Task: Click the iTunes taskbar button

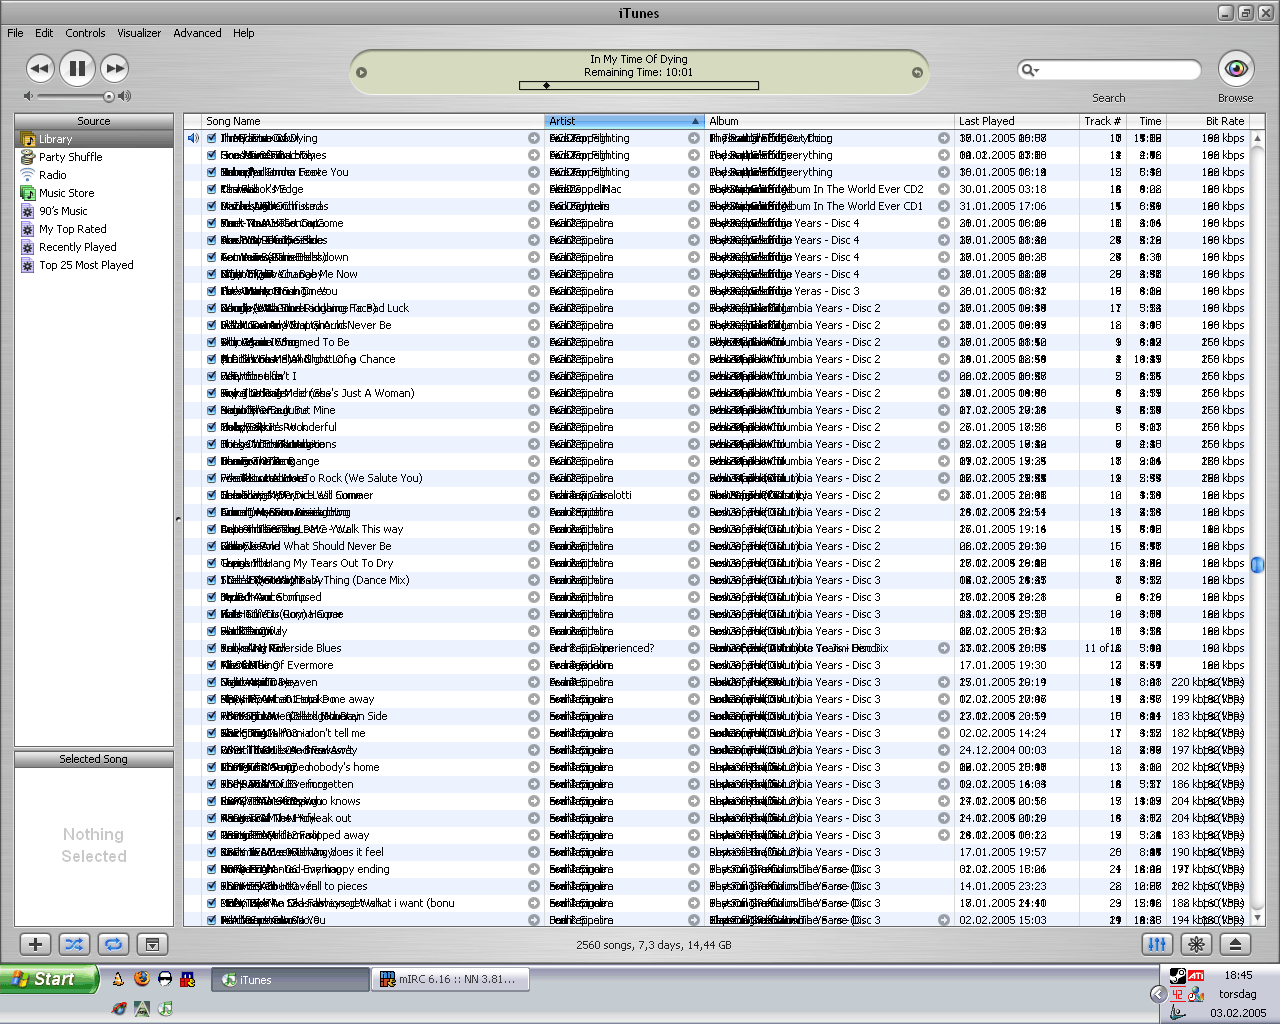Action: 292,979
